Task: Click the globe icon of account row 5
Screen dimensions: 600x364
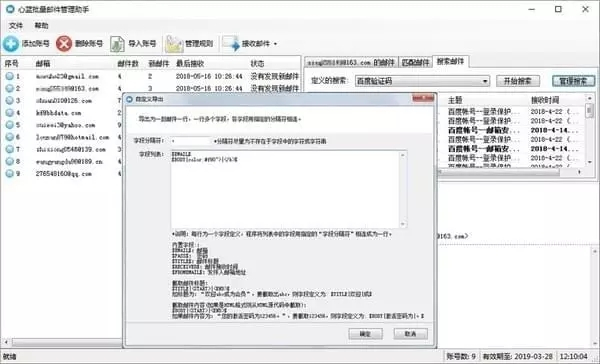Action: click(9, 125)
